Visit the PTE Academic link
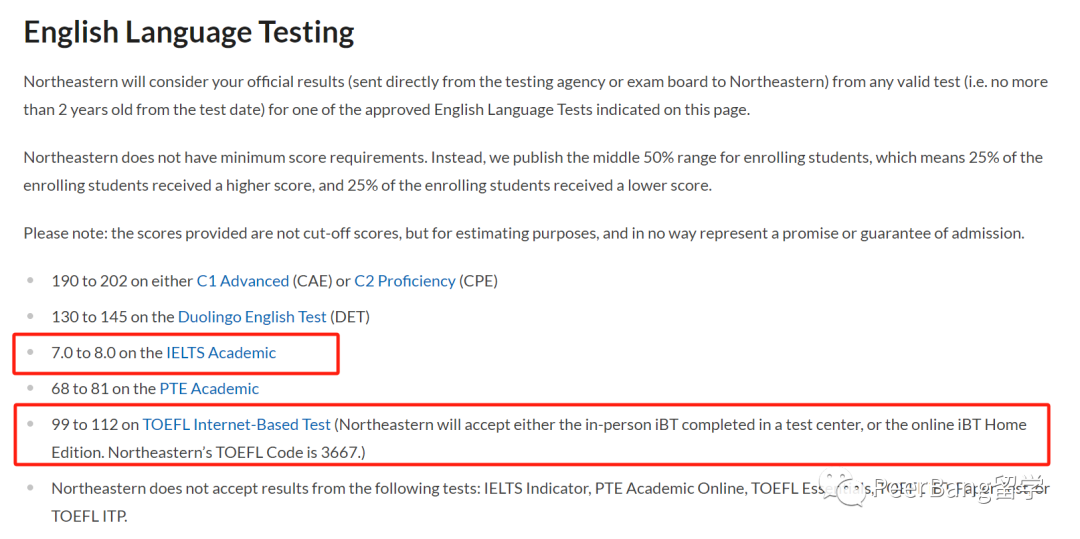This screenshot has height=539, width=1080. [x=209, y=388]
